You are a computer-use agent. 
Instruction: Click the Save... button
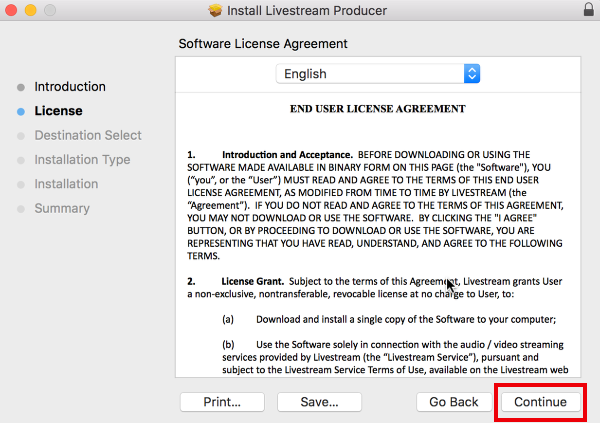tap(319, 402)
